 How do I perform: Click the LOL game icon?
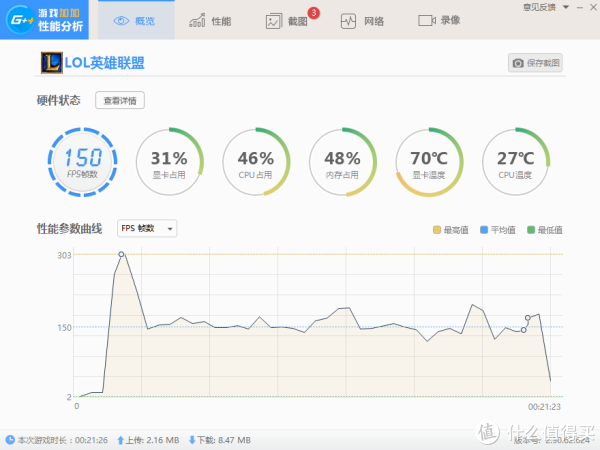pos(52,63)
